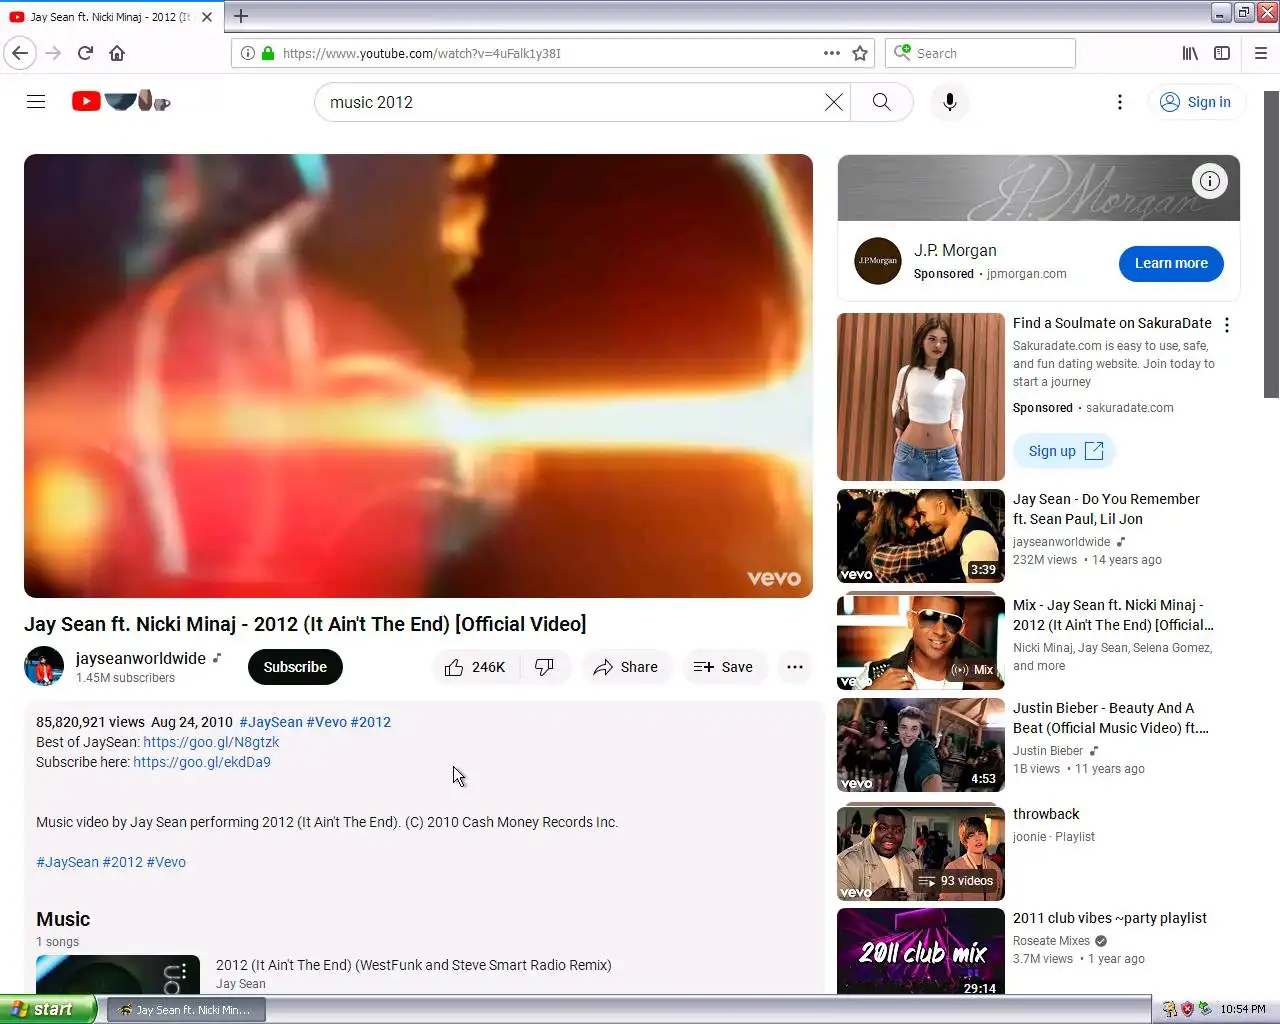Open YouTube settings three-dot menu
The width and height of the screenshot is (1280, 1024).
coord(1120,102)
